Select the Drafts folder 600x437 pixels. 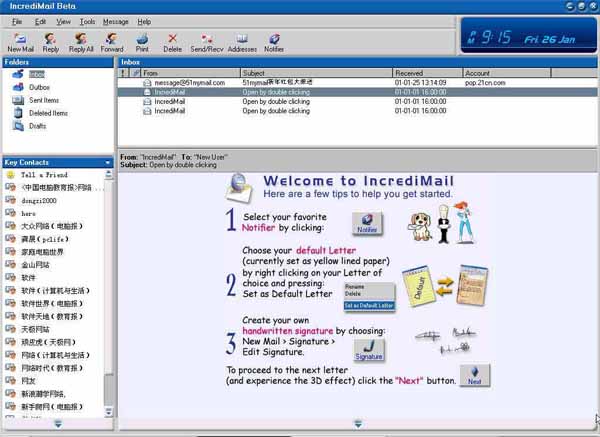tap(38, 126)
